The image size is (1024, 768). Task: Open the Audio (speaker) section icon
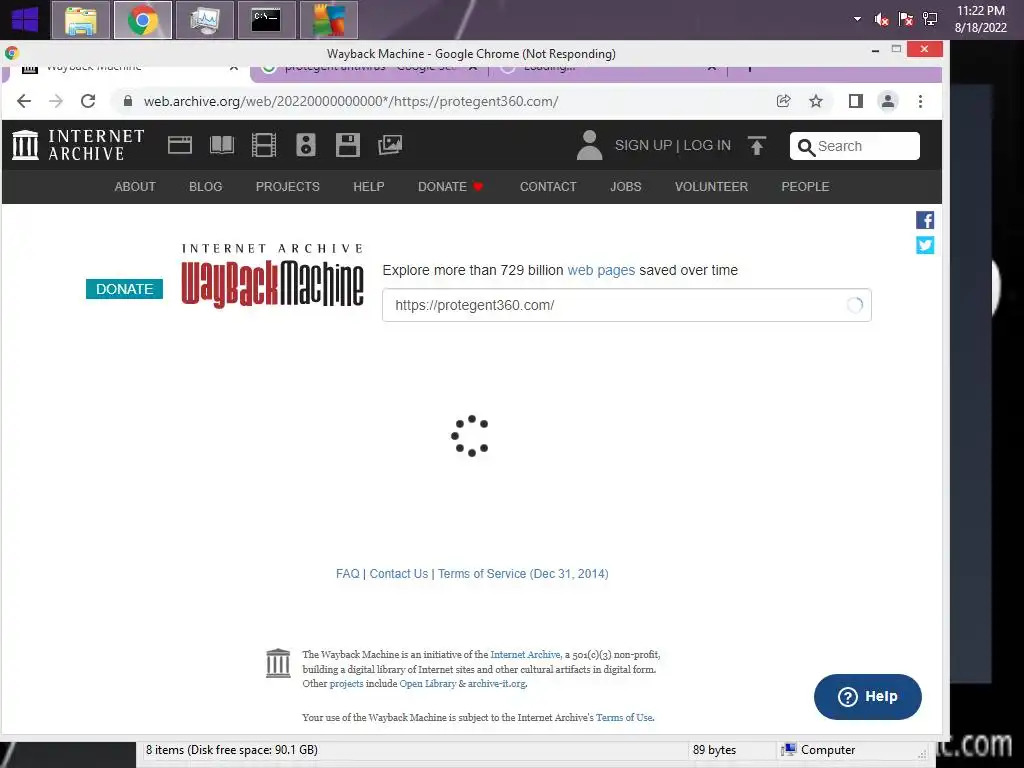(306, 145)
